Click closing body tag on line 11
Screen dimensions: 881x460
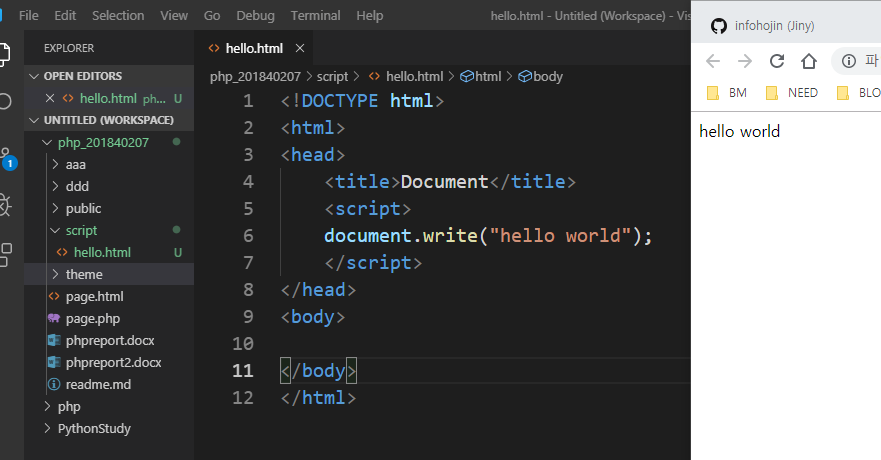[318, 371]
